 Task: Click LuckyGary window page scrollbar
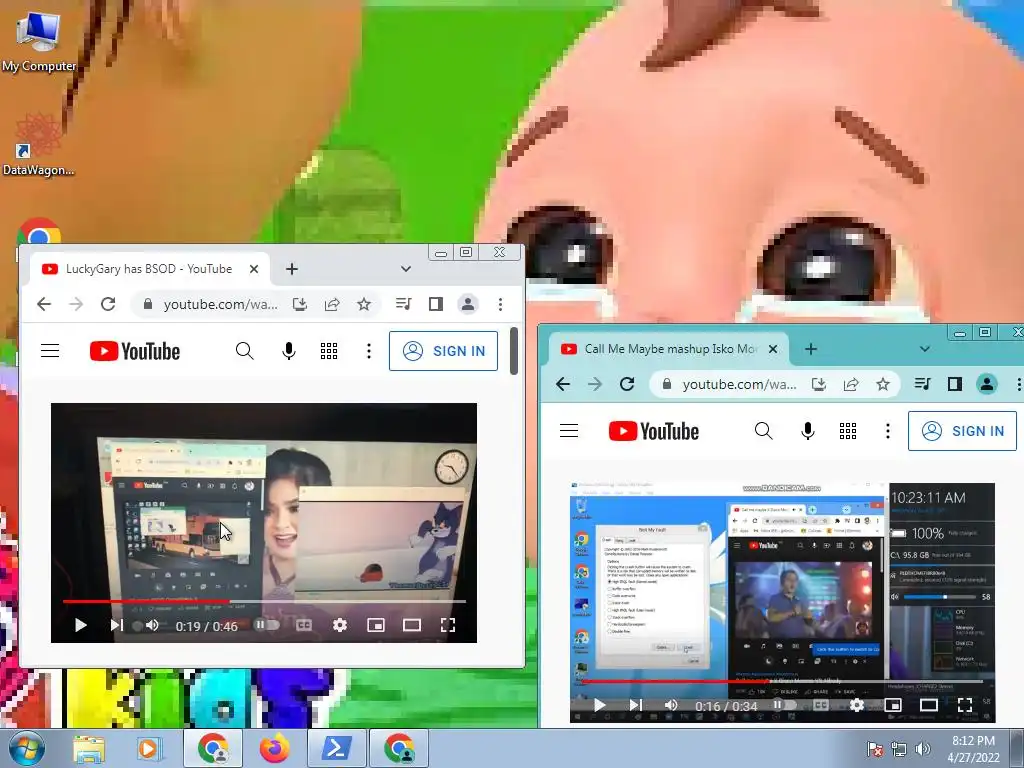[x=514, y=351]
